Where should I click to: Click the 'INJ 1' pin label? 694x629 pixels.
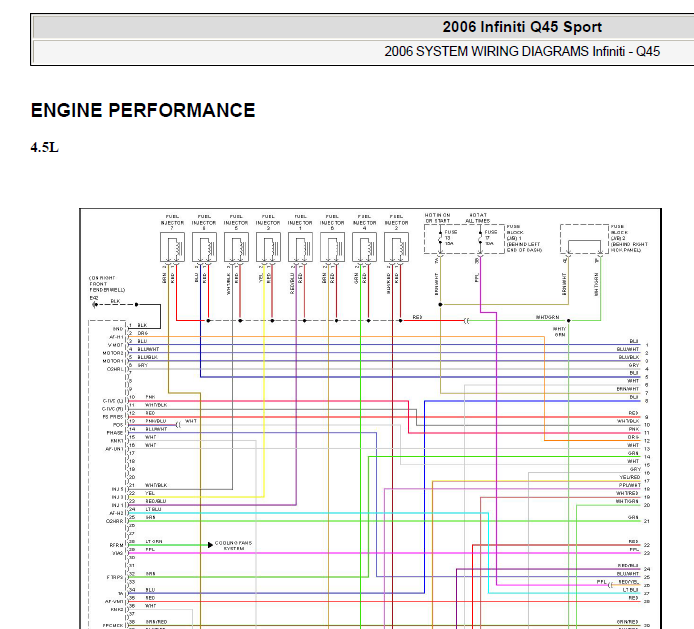tap(118, 505)
